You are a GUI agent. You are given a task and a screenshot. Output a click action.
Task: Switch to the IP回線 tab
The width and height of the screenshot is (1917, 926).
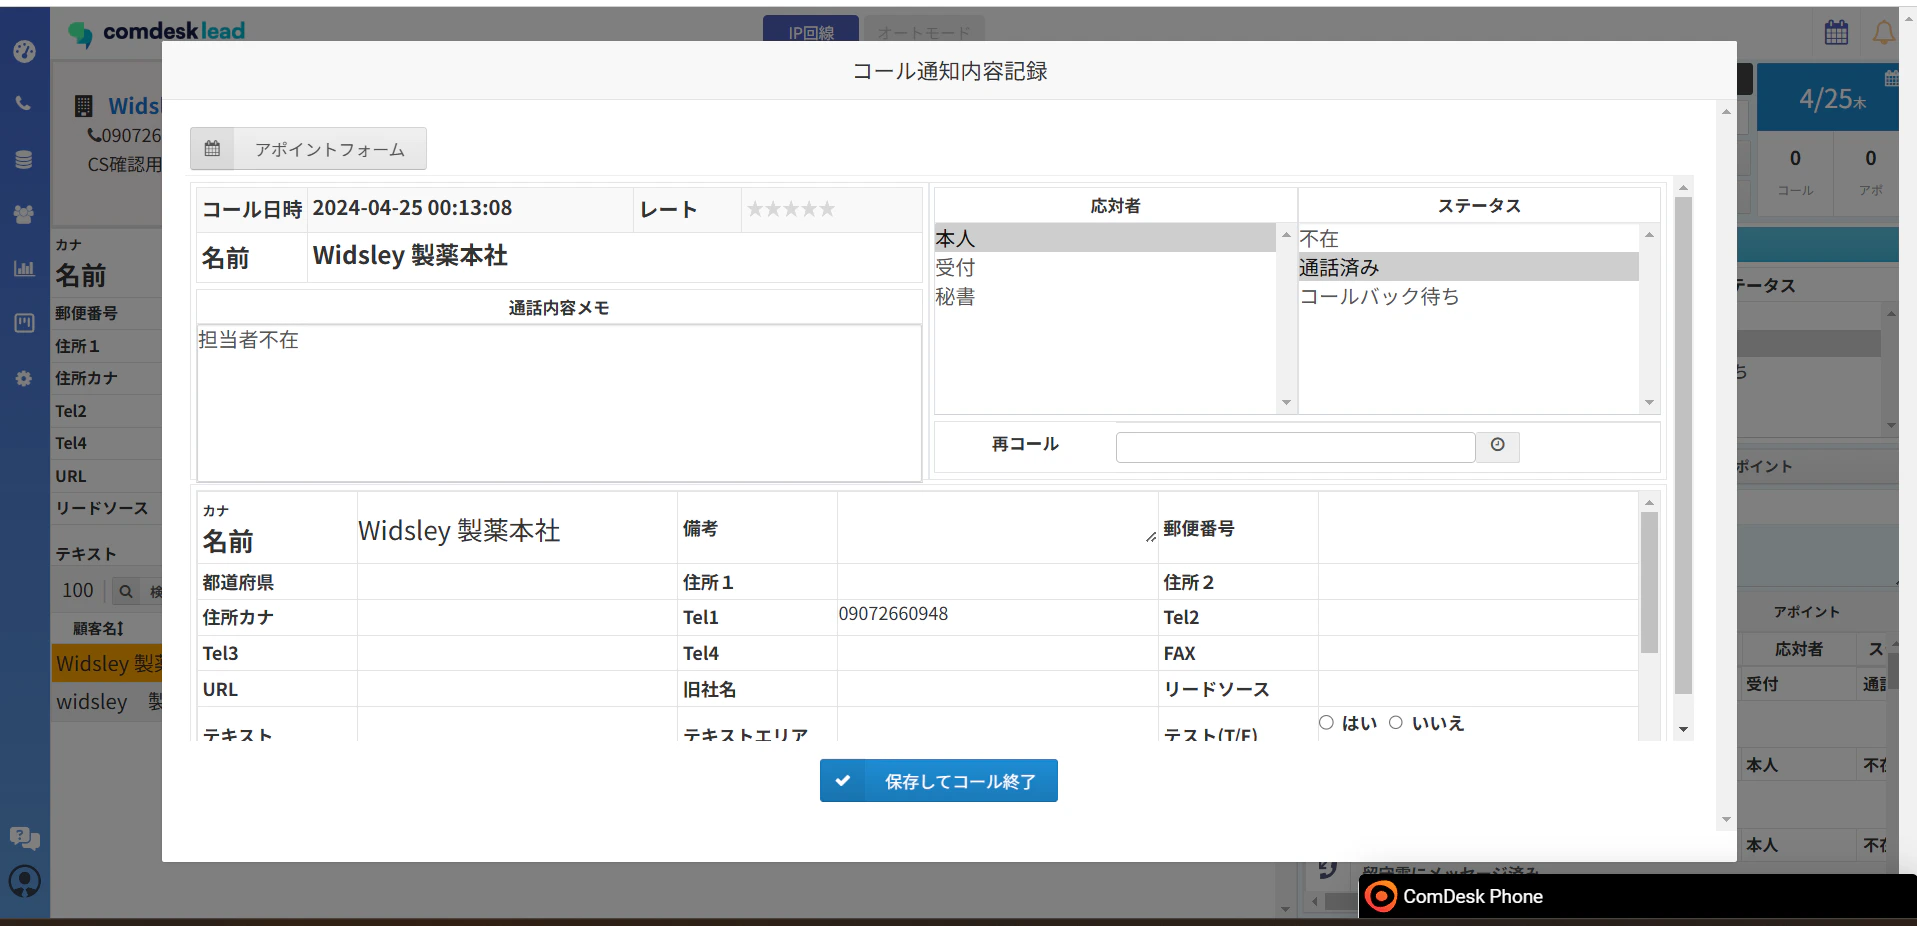pyautogui.click(x=810, y=30)
